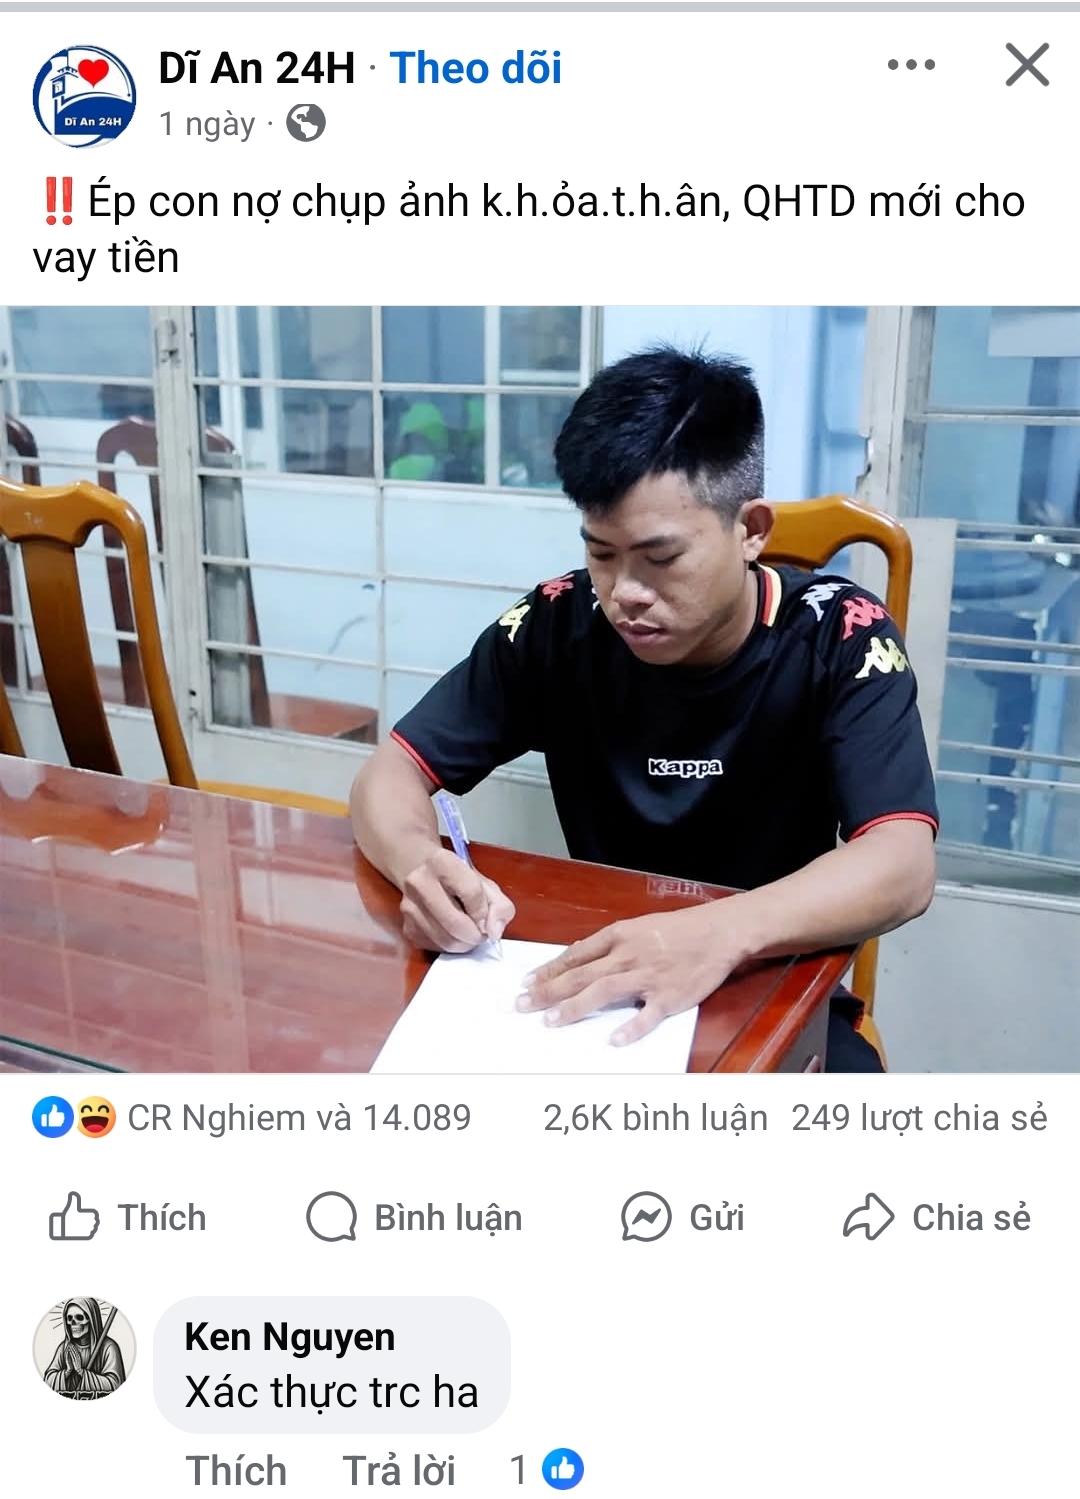Click the haha reaction emoji icon

pos(95,1117)
